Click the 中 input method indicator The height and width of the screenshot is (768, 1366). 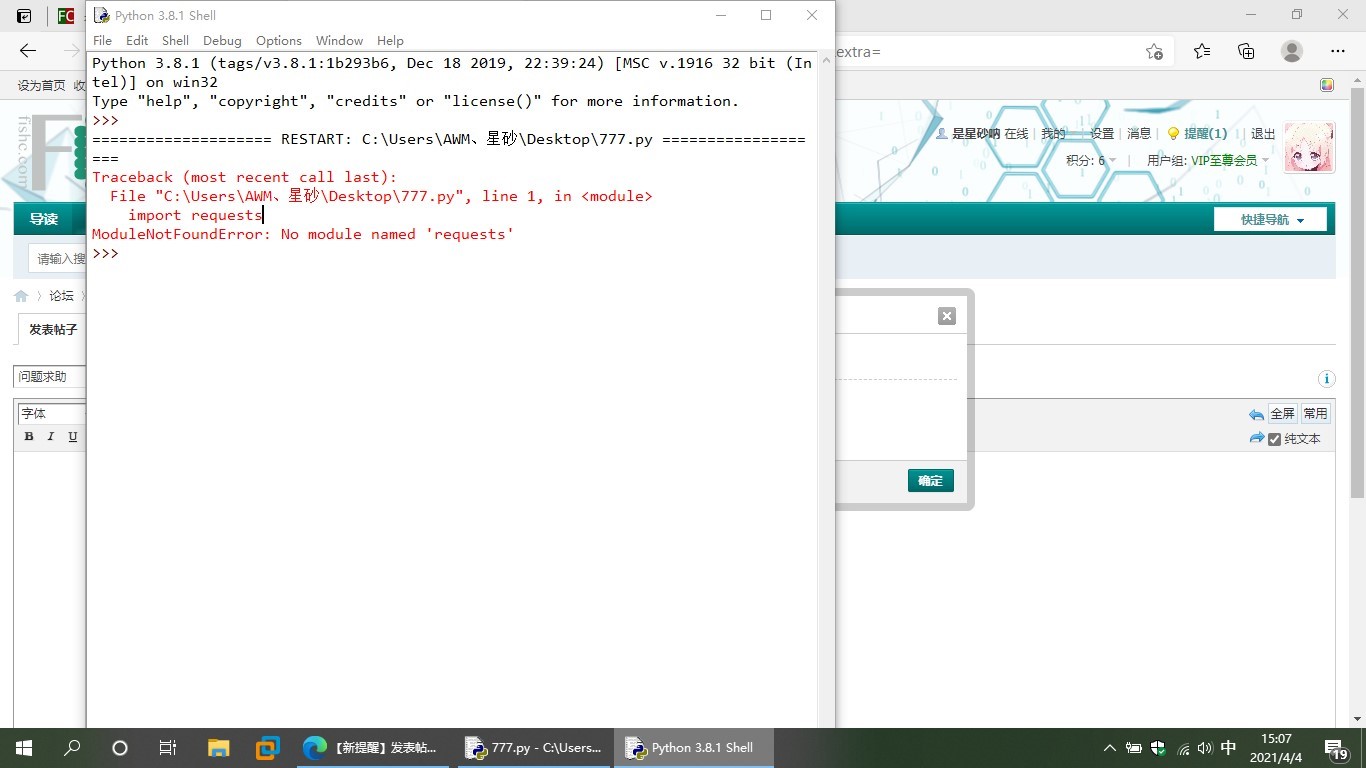(x=1229, y=748)
